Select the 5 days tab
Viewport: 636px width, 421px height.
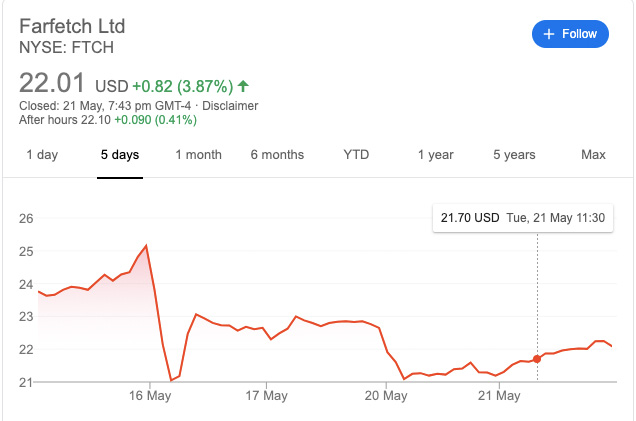coord(120,155)
